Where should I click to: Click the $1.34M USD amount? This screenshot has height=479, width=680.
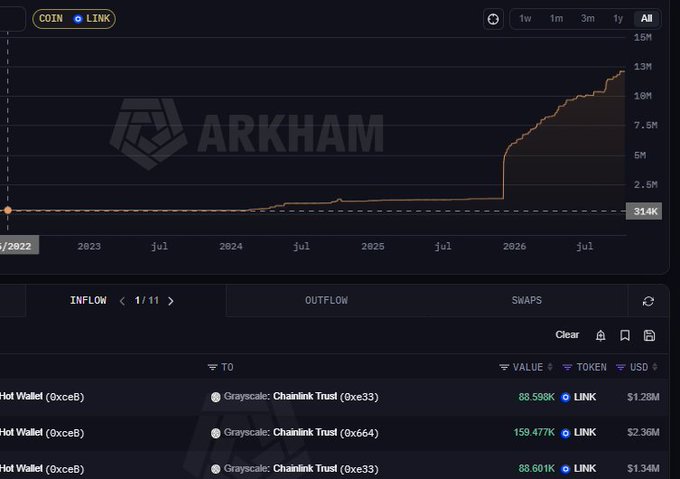coord(643,469)
